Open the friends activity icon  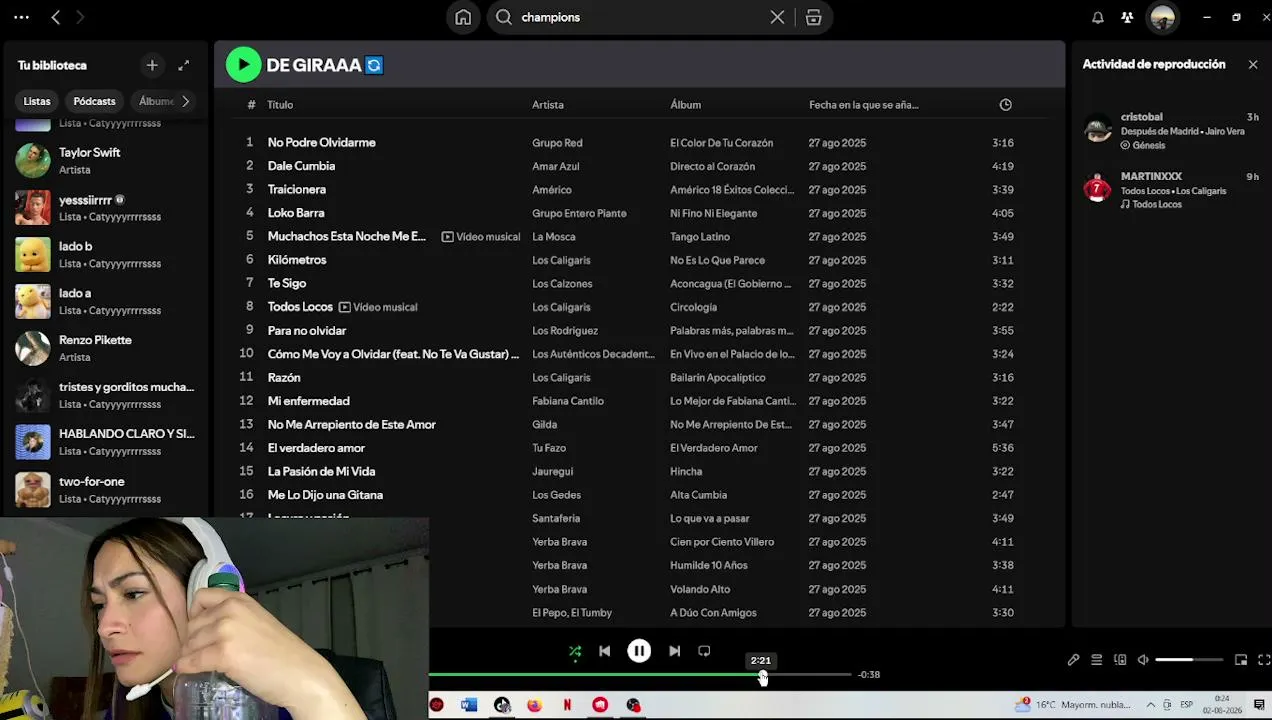1127,17
